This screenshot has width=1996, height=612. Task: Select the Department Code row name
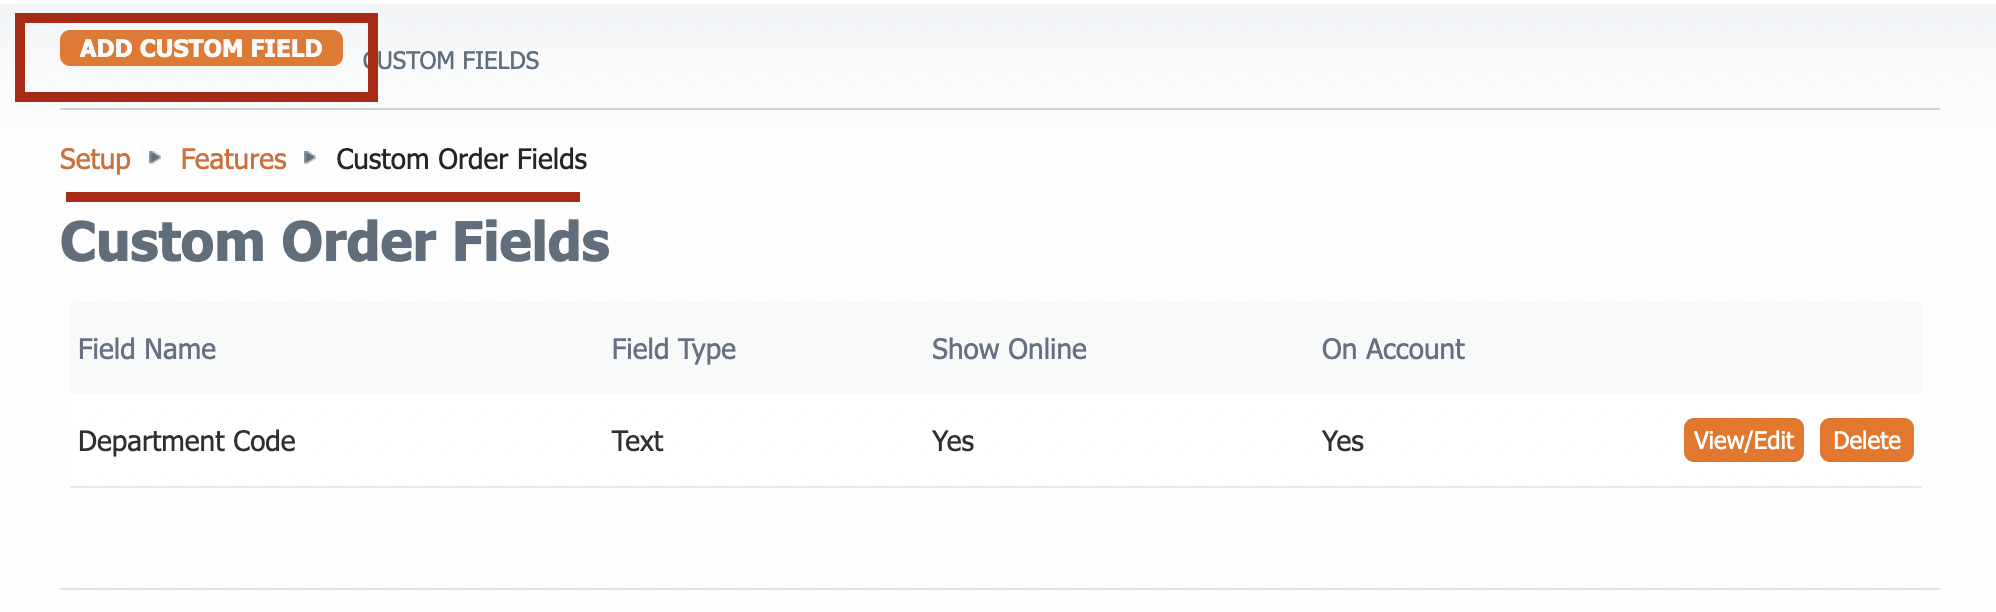(x=187, y=441)
